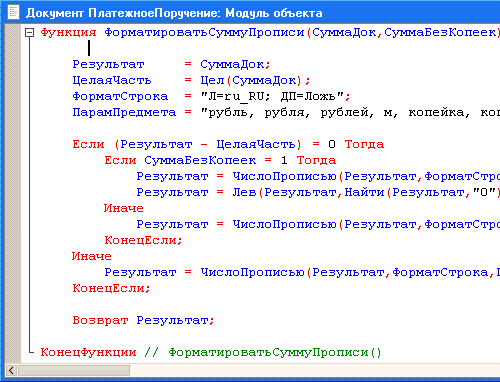
Task: Click the variable 'ЦелаяЧасть' in its assignment line
Action: click(112, 80)
